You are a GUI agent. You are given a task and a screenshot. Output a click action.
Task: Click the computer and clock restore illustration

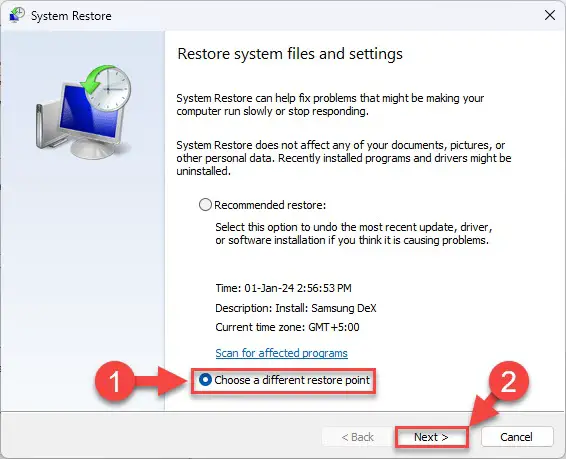click(x=83, y=112)
